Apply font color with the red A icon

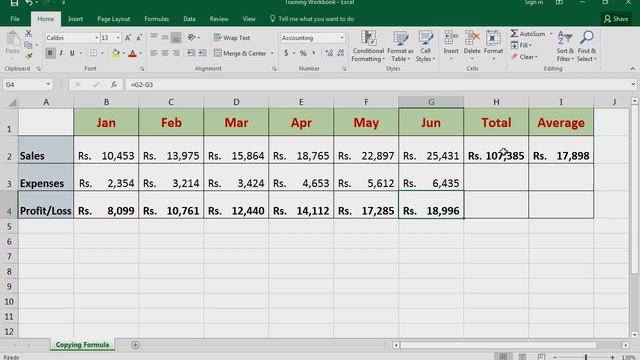point(133,53)
